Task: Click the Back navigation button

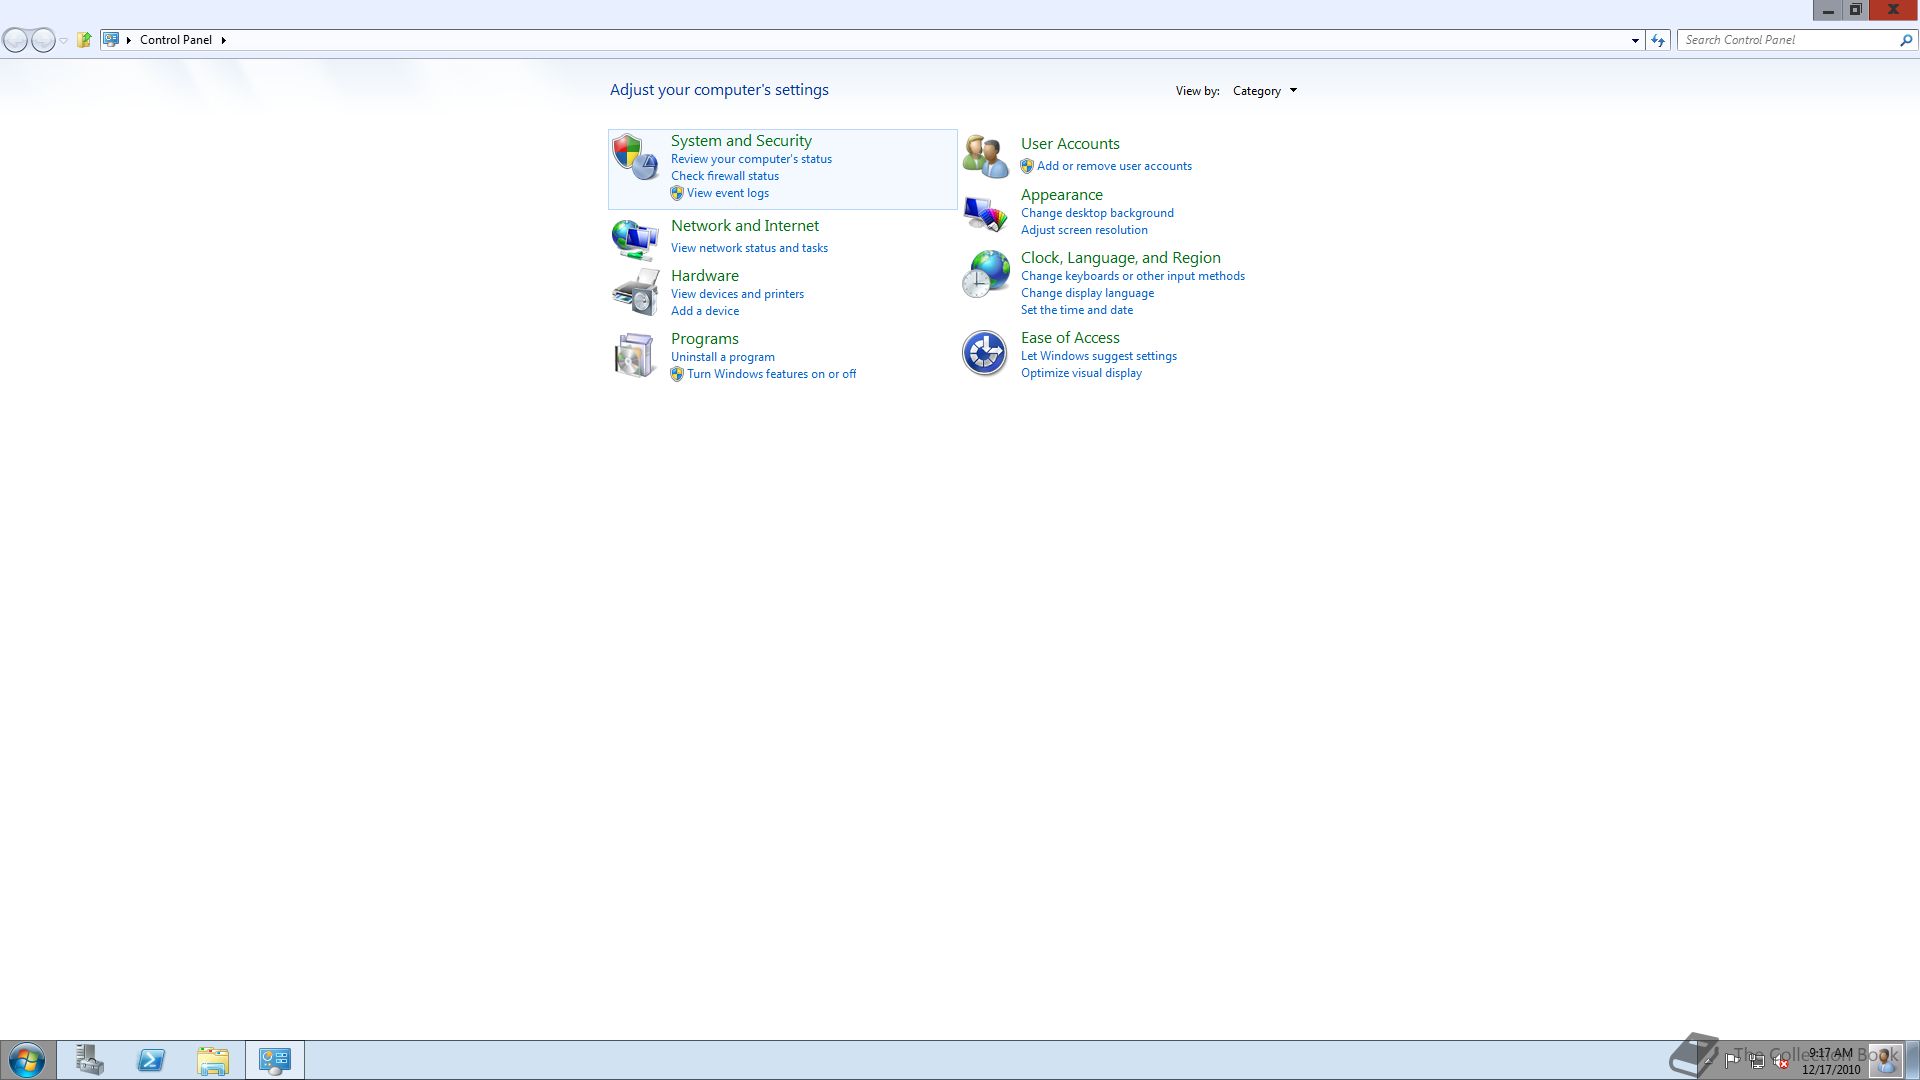Action: 15,40
